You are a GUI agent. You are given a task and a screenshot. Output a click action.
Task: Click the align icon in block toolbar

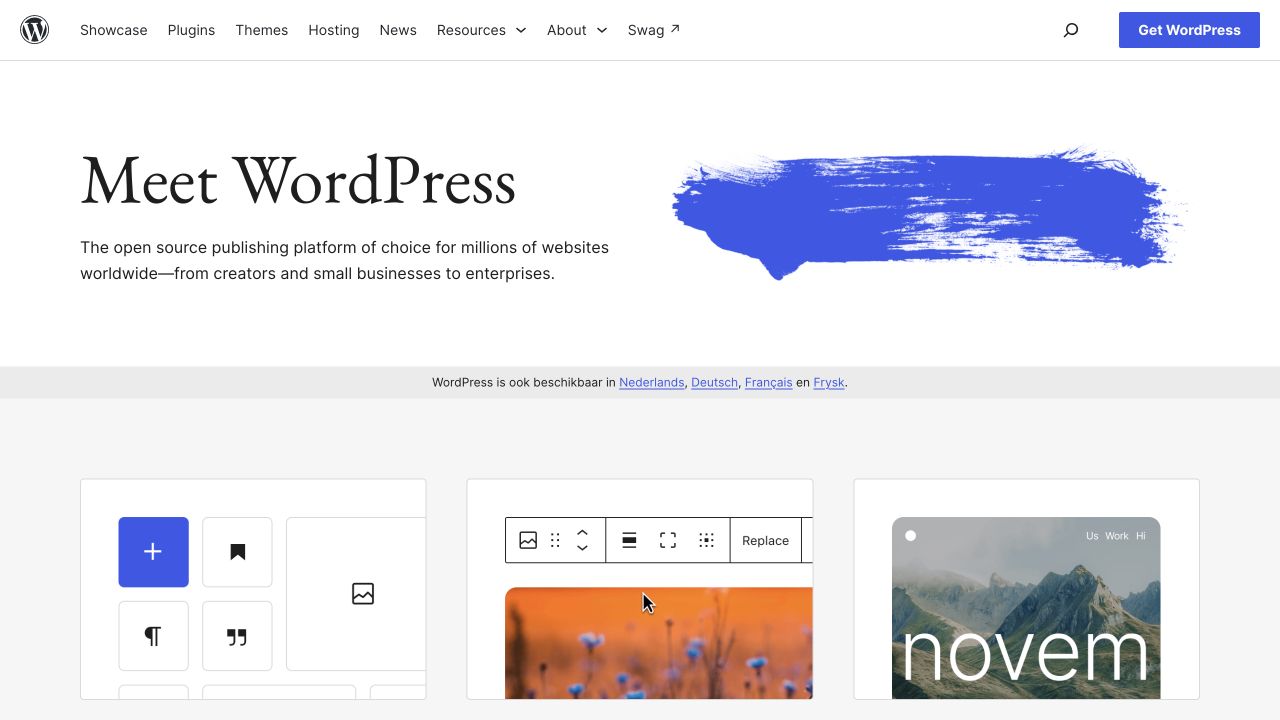click(630, 541)
